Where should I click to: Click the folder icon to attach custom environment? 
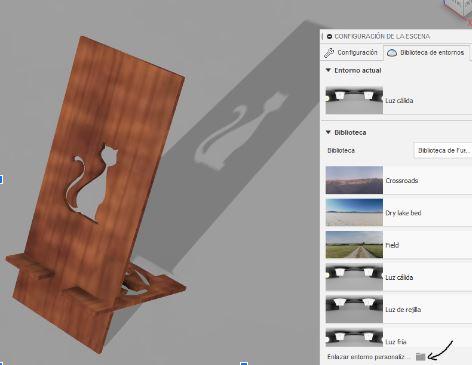421,357
